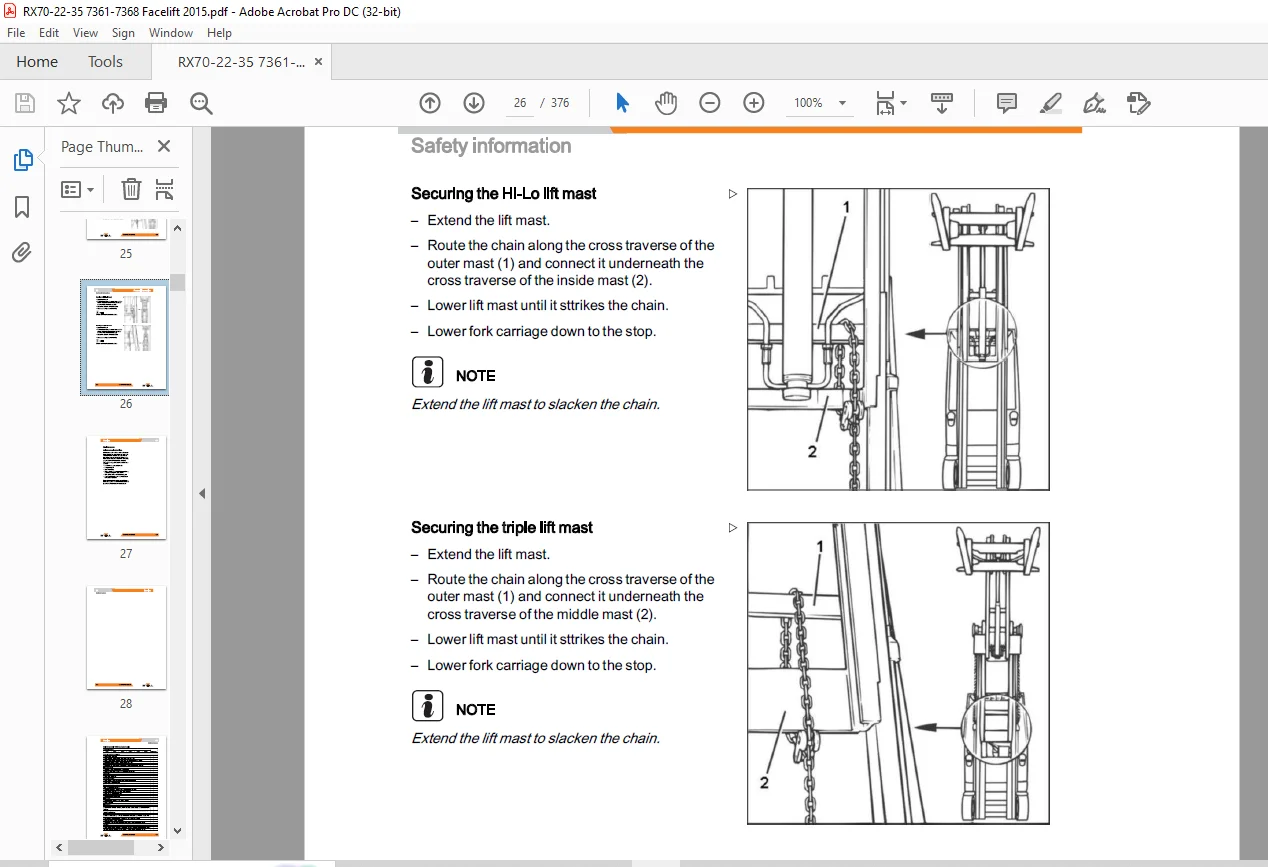1268x867 pixels.
Task: Select the arrow selection tool
Action: click(622, 103)
